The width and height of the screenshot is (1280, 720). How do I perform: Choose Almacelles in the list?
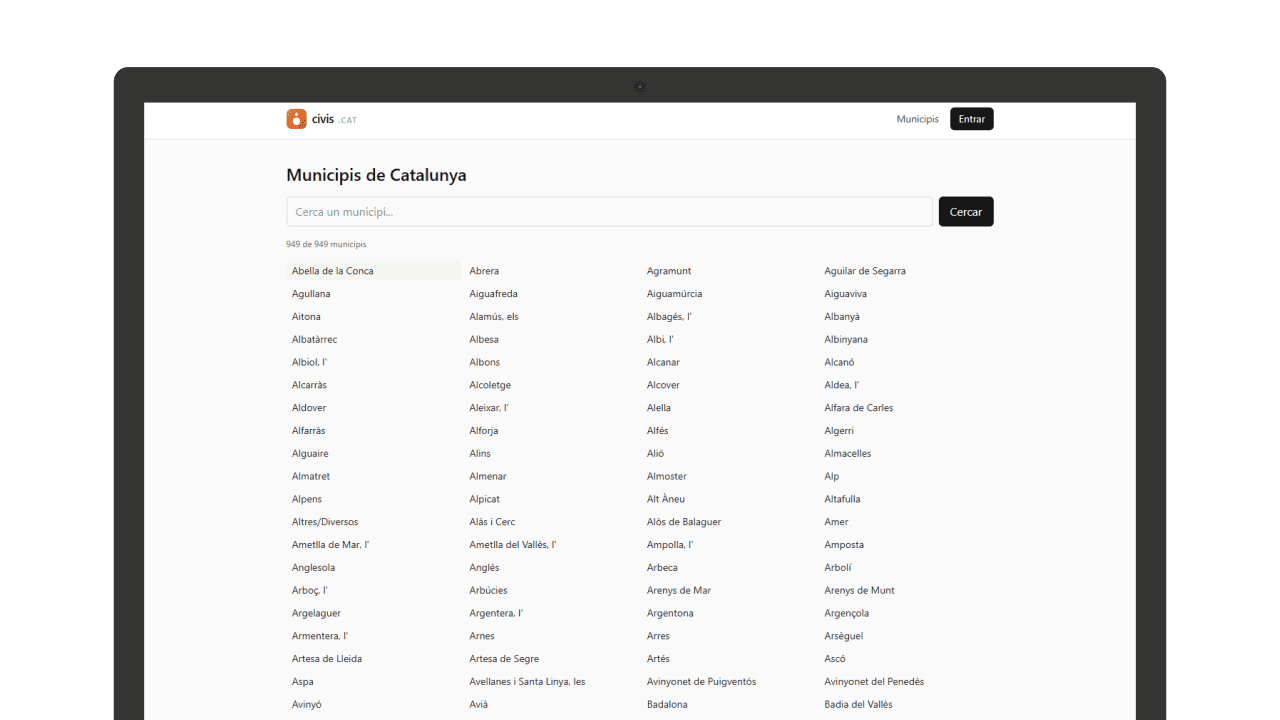point(848,454)
